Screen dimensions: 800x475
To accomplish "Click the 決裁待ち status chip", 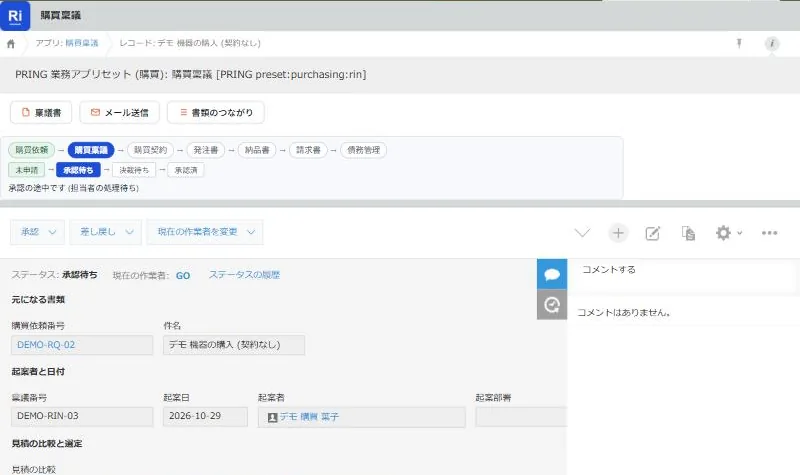I will 134,170.
